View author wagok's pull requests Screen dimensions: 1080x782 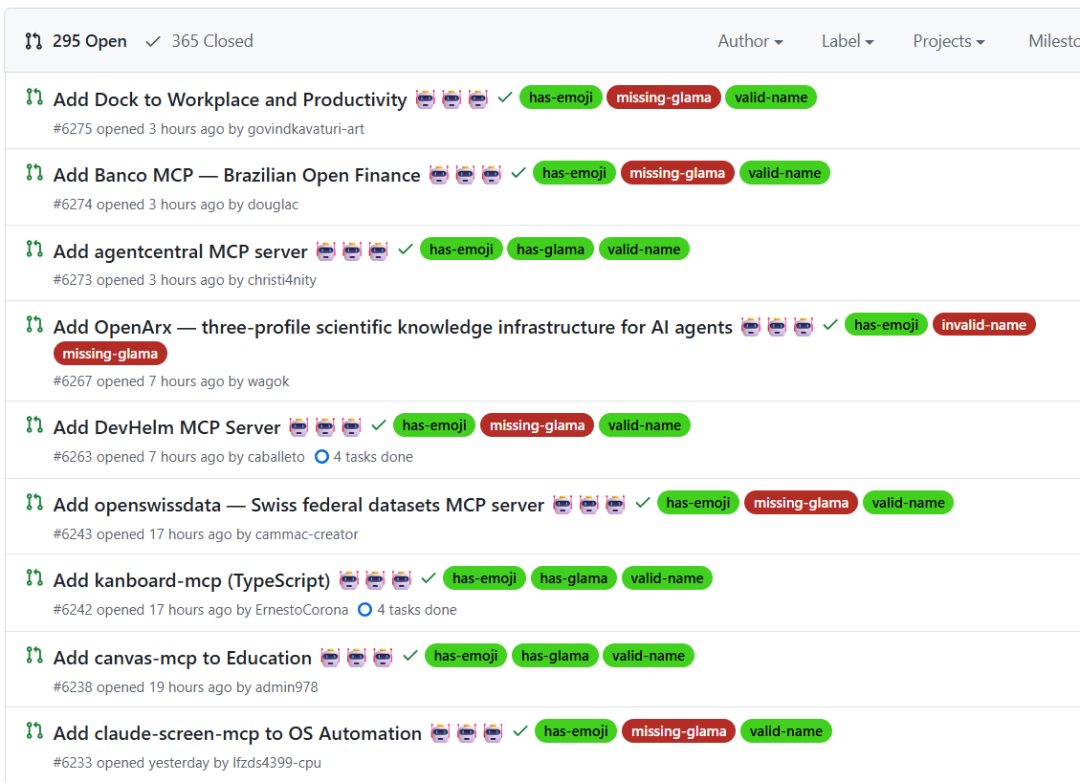click(x=269, y=381)
